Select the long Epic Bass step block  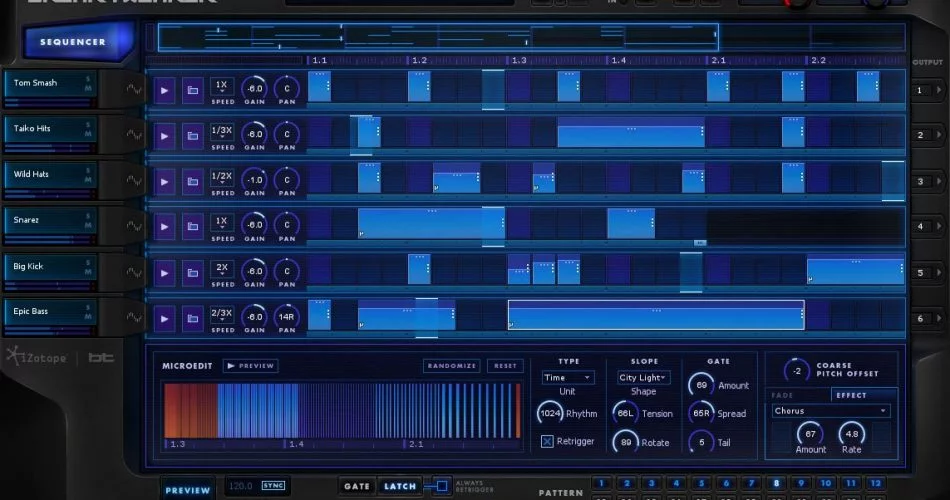(656, 315)
